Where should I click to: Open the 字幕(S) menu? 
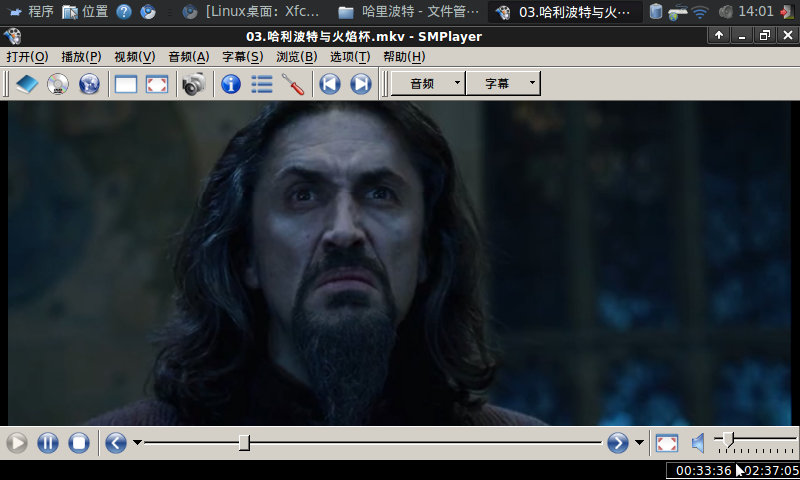[242, 57]
